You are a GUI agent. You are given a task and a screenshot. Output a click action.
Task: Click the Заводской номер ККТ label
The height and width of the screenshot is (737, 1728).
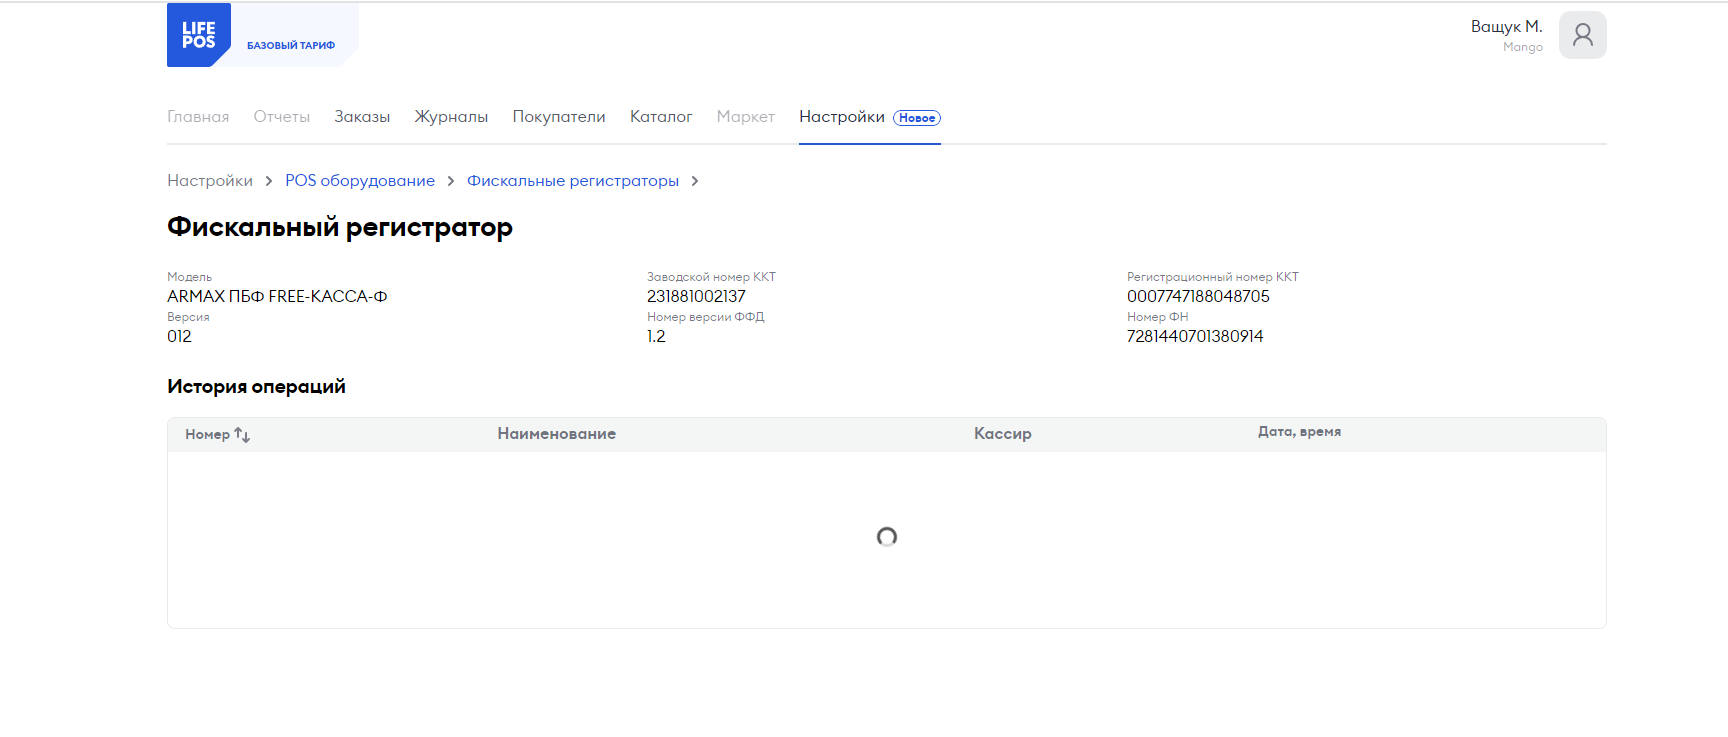point(711,277)
